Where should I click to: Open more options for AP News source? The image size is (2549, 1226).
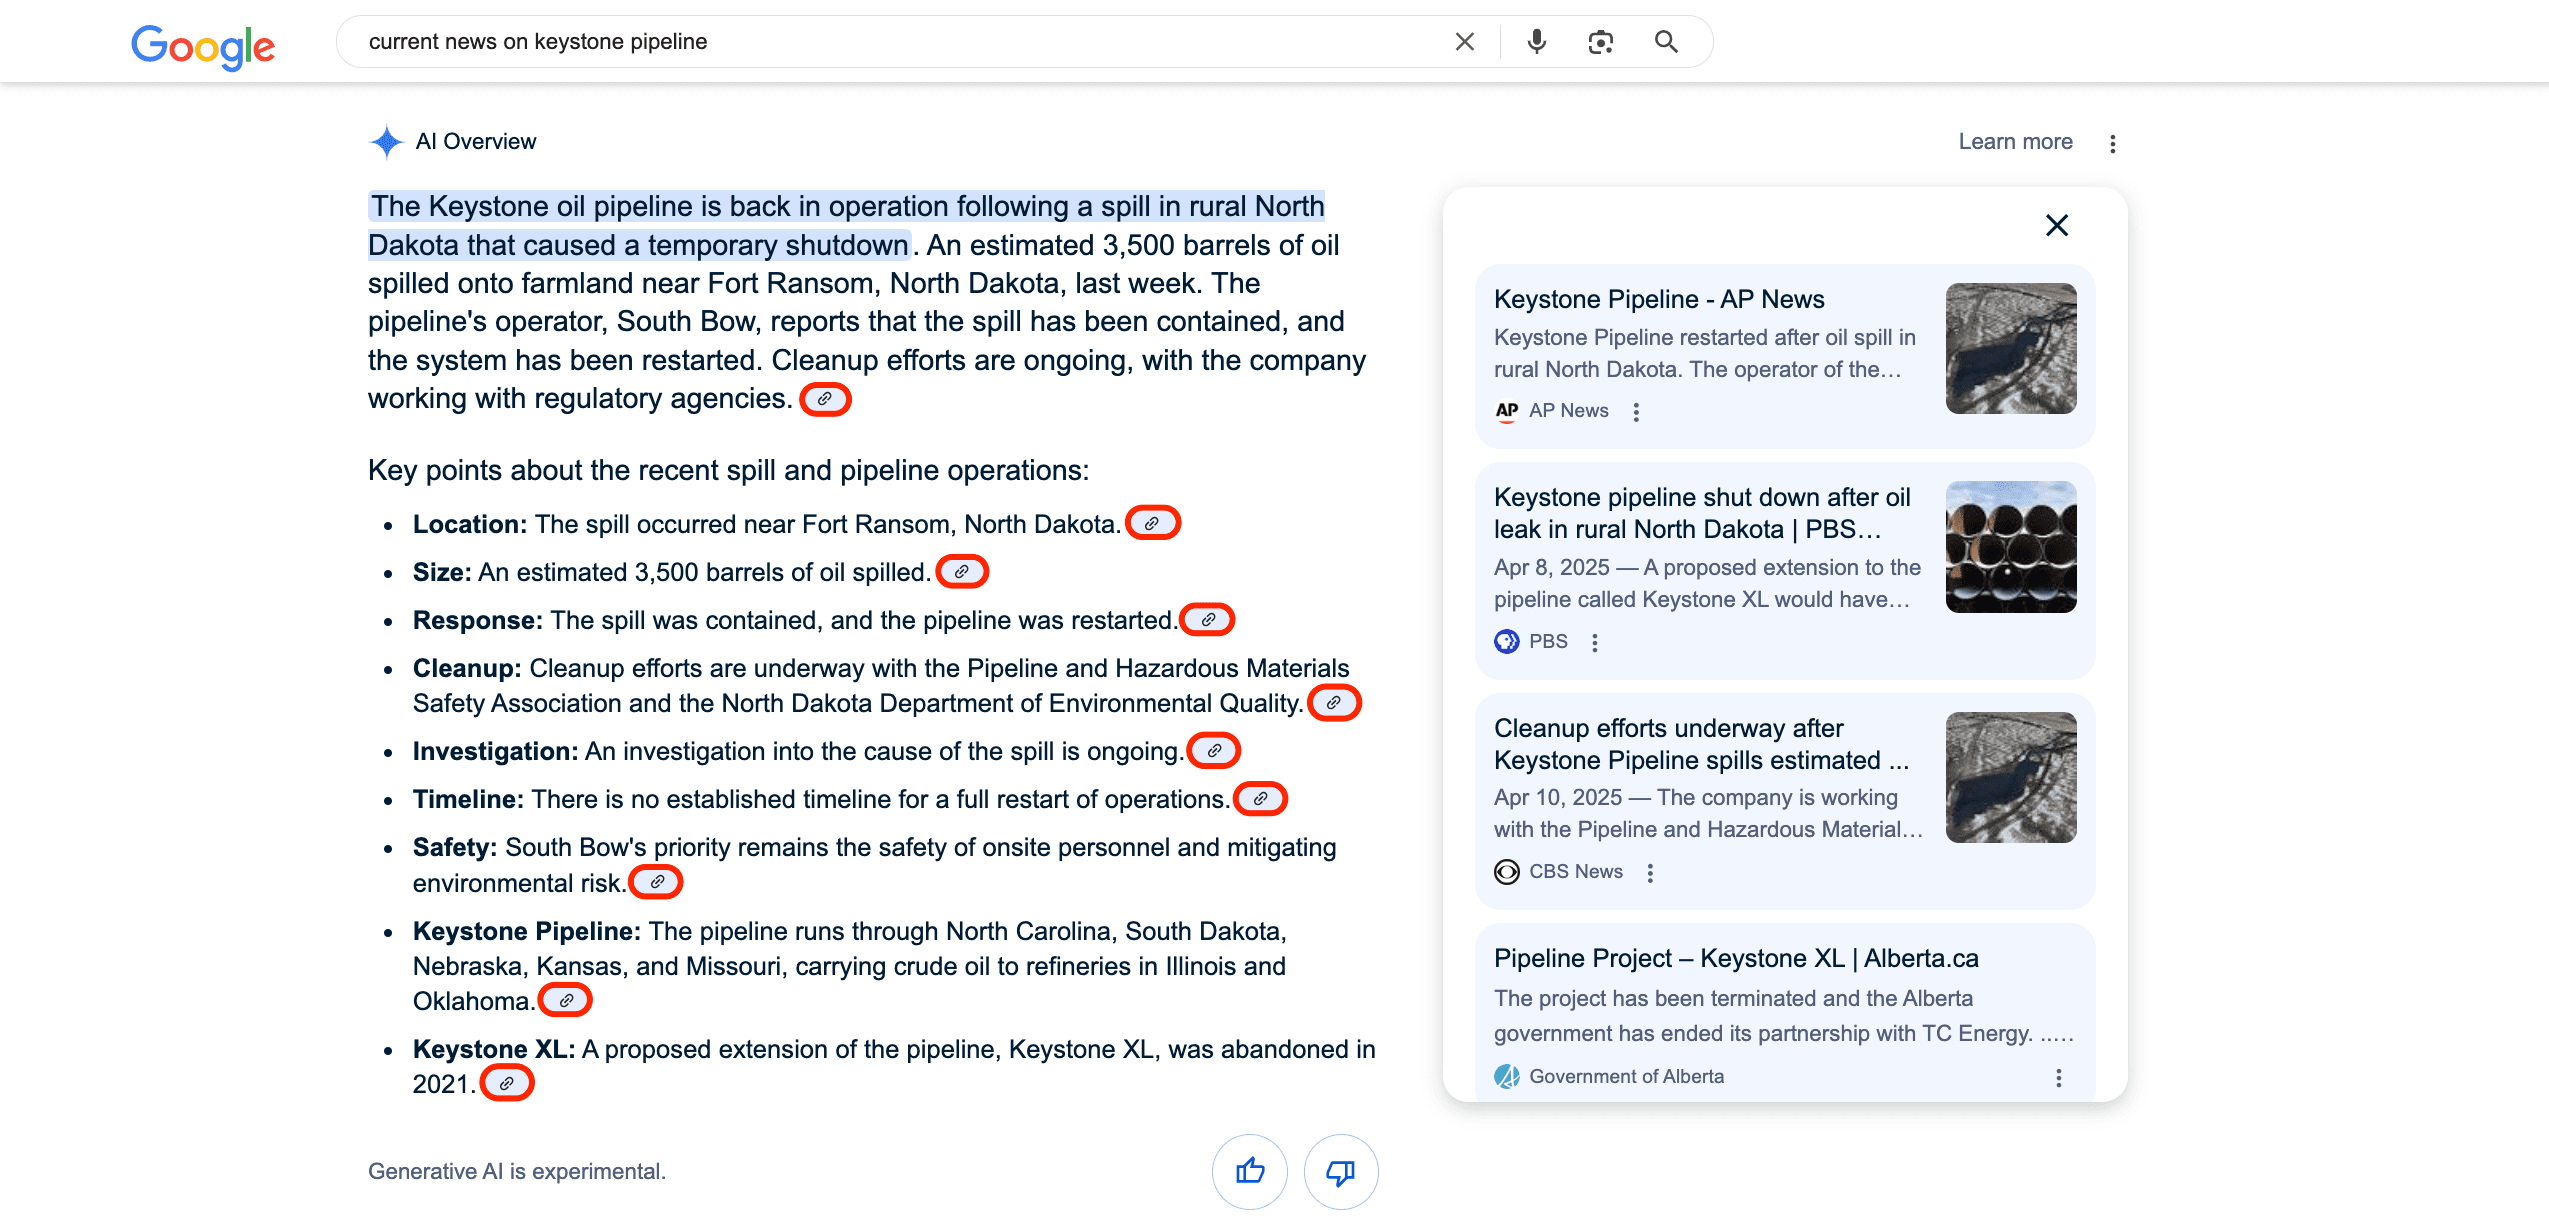point(1636,411)
